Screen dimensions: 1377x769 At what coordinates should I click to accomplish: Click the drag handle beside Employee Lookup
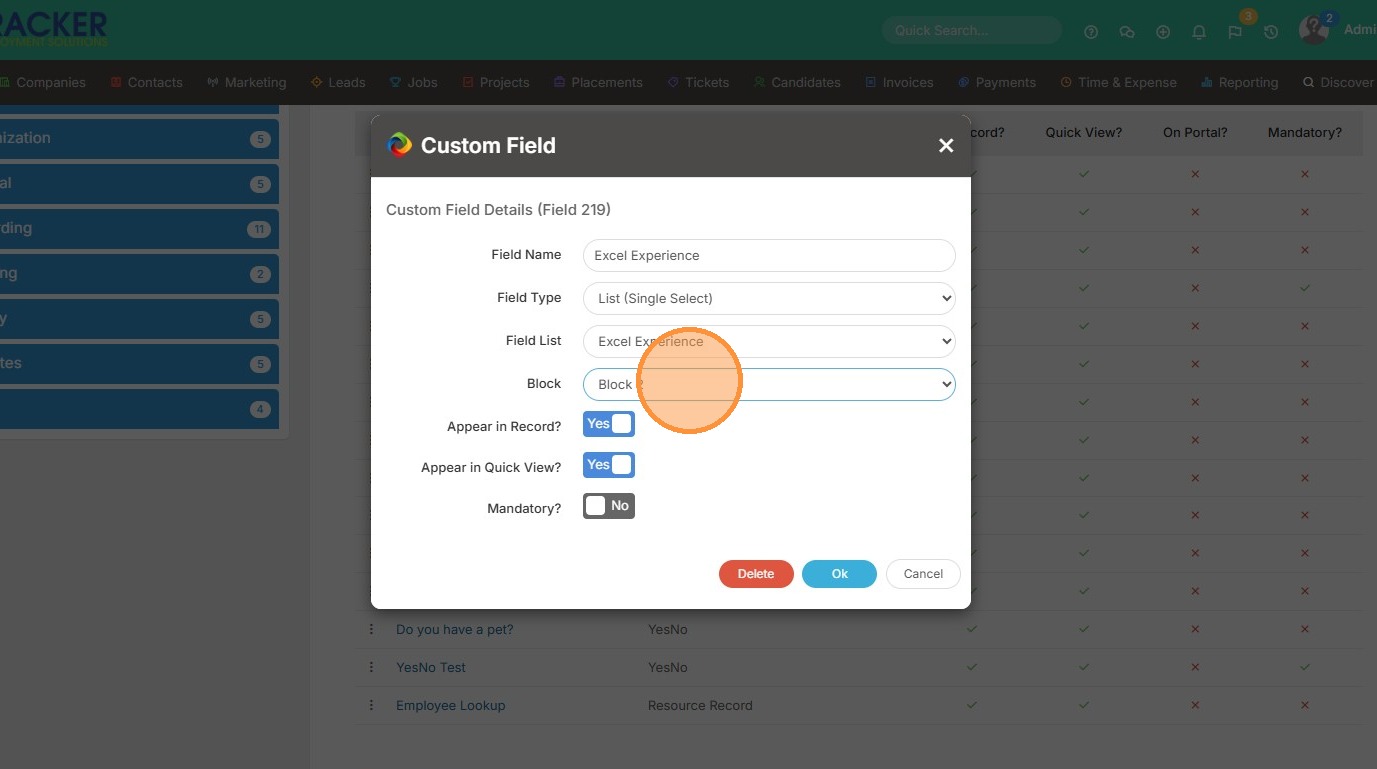pos(371,705)
